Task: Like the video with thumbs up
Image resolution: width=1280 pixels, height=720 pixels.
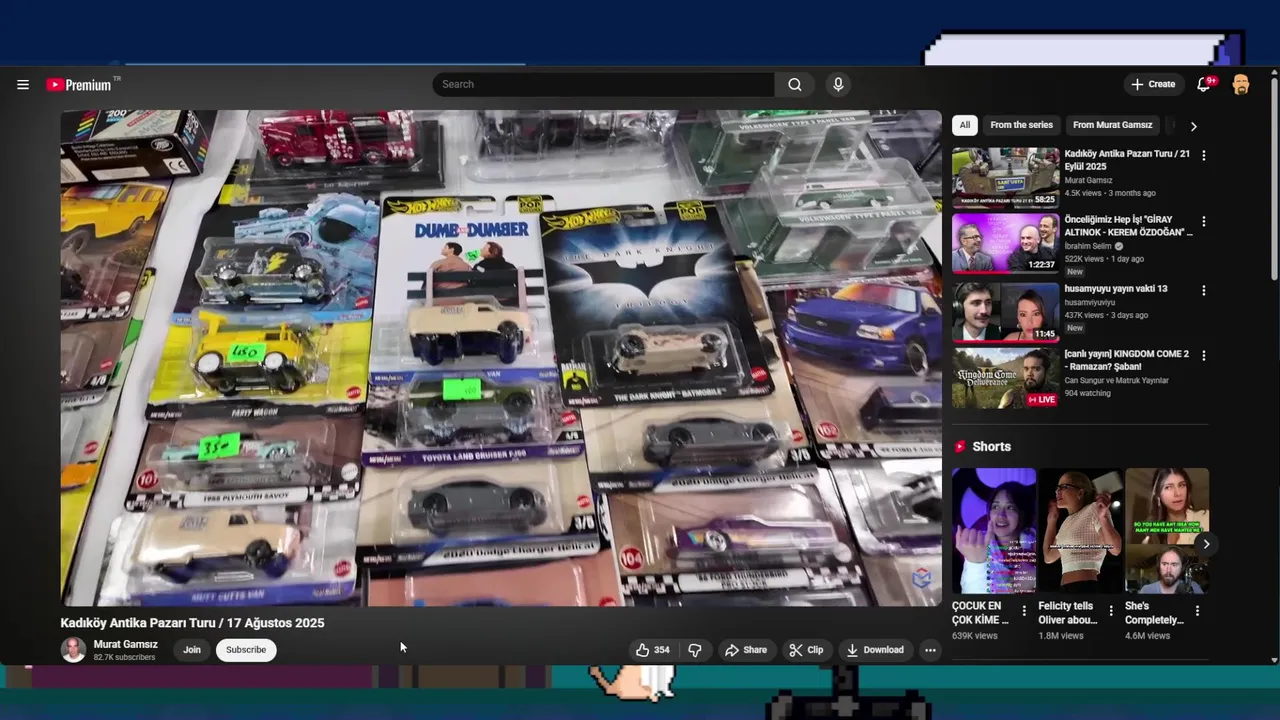Action: click(652, 650)
